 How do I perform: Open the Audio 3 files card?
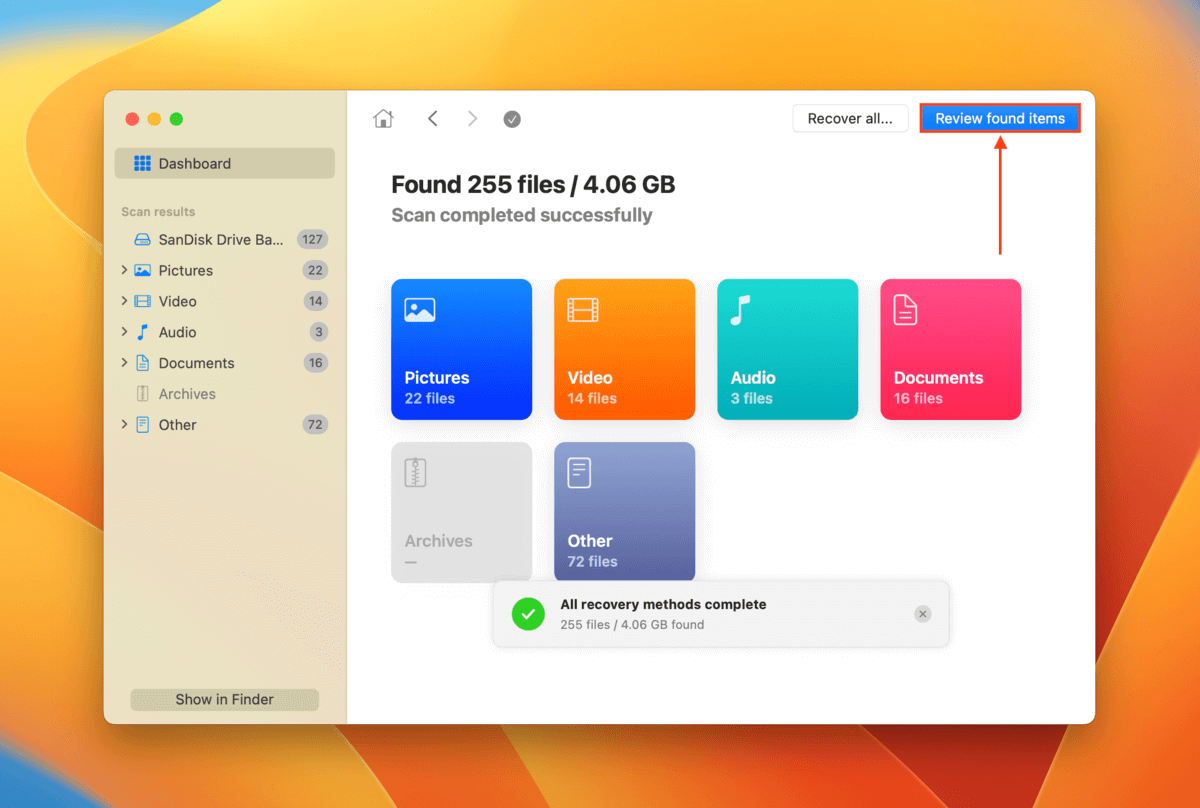tap(788, 349)
